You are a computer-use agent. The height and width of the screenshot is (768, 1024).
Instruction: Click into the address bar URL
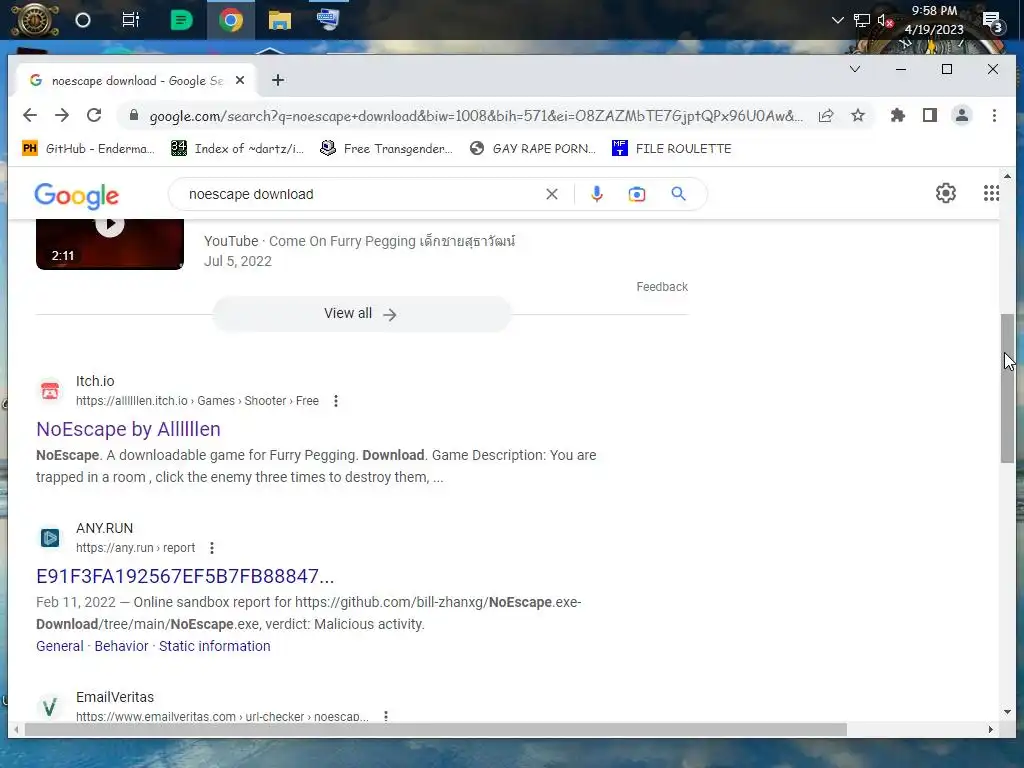pos(475,116)
